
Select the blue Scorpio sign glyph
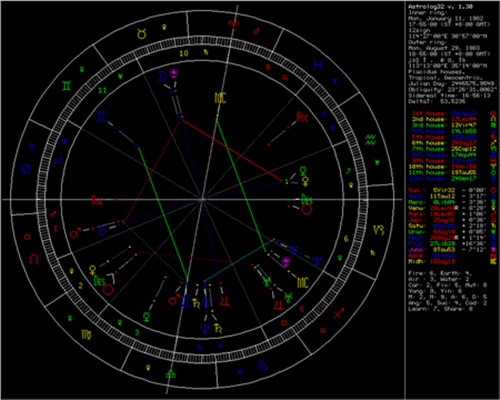pyautogui.click(x=263, y=366)
